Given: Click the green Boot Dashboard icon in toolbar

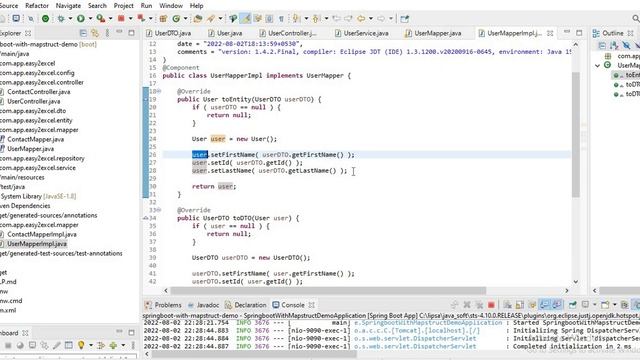Looking at the screenshot, I should pos(45,18).
